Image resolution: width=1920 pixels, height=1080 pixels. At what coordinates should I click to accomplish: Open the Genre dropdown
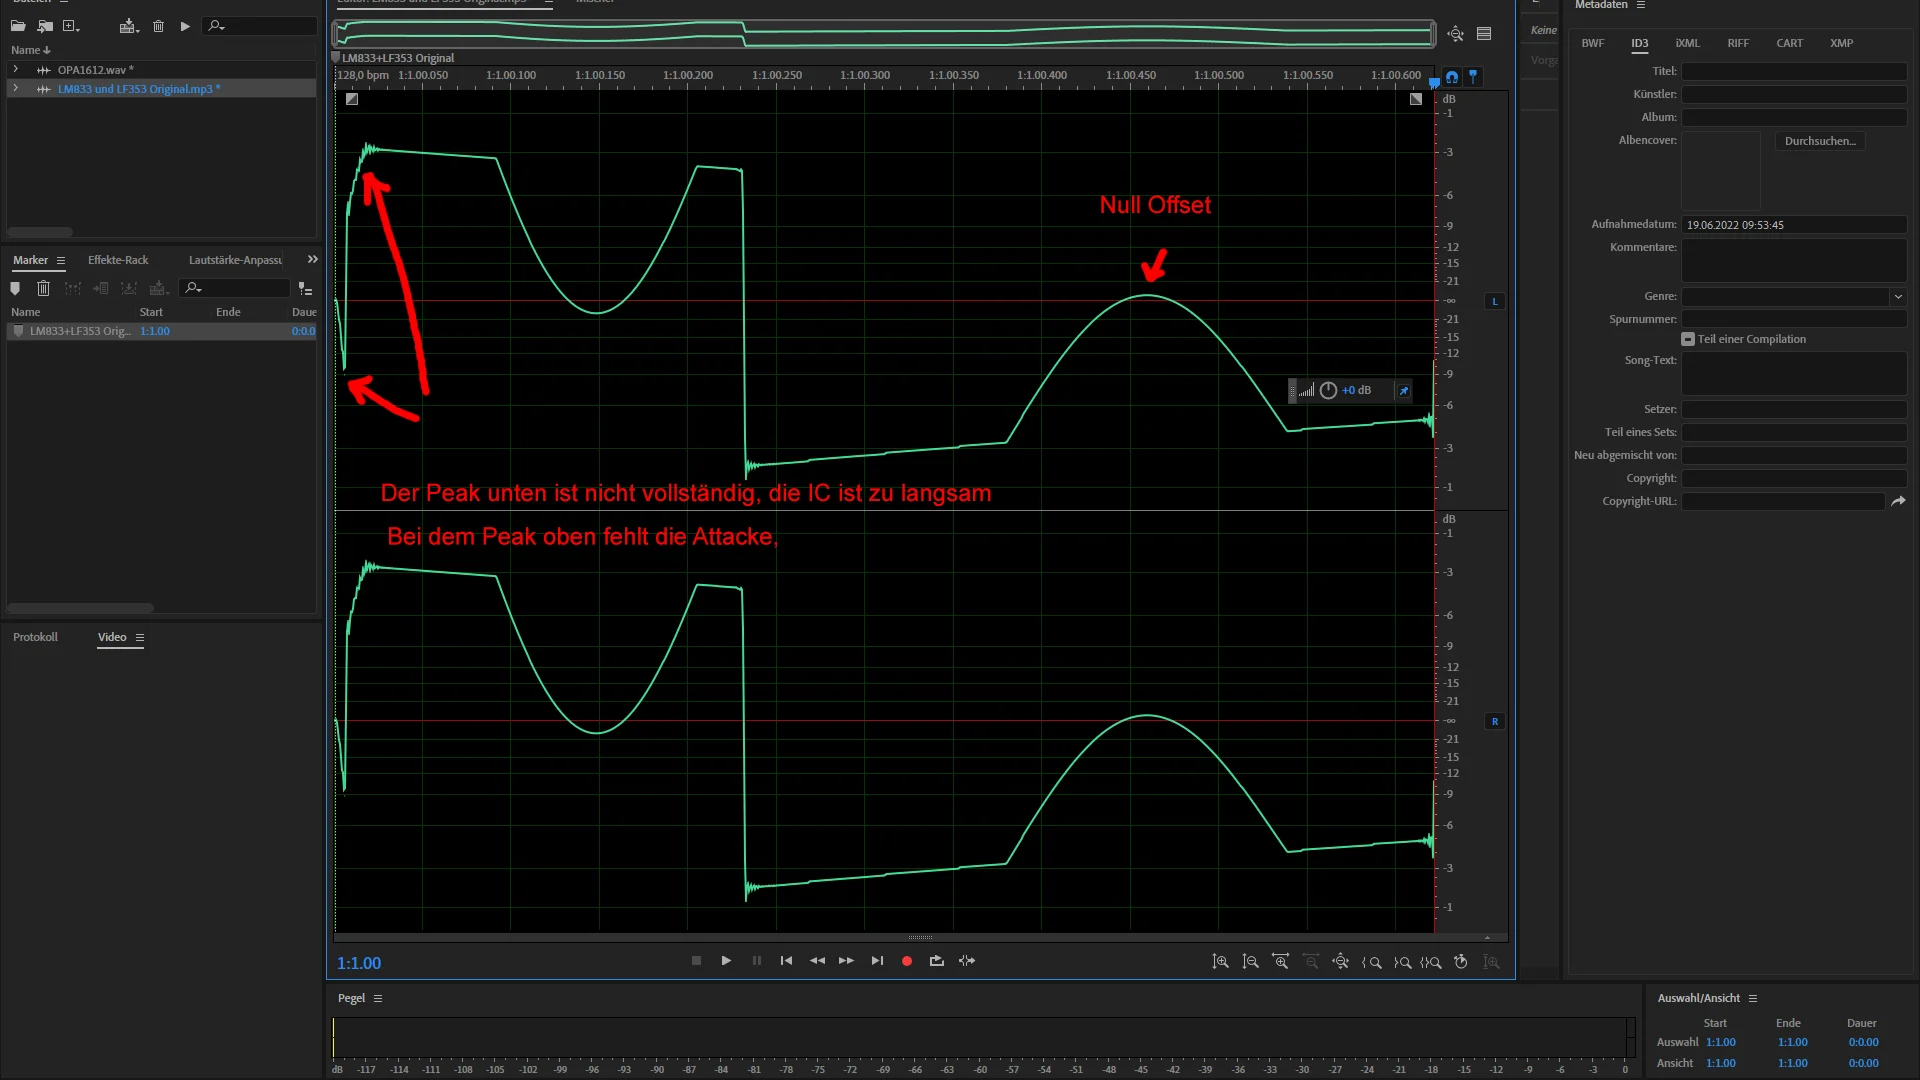(x=1897, y=297)
